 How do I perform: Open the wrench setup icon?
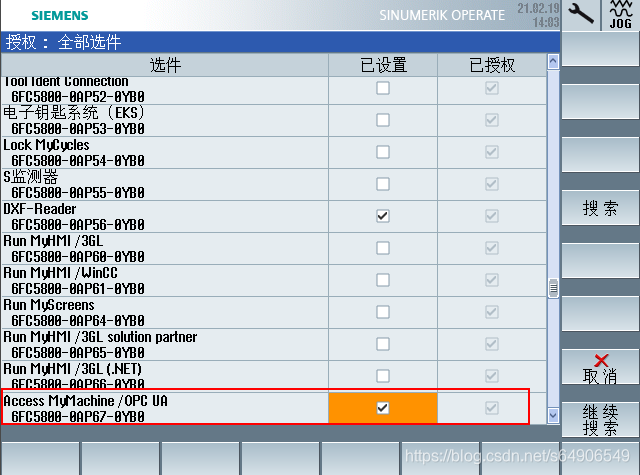[581, 14]
